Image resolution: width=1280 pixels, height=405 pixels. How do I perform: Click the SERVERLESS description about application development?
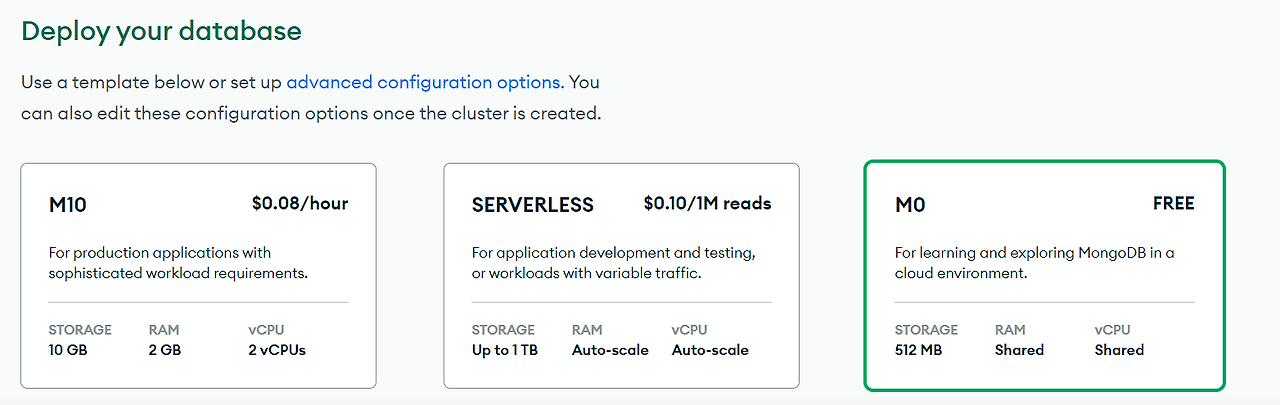tap(614, 262)
